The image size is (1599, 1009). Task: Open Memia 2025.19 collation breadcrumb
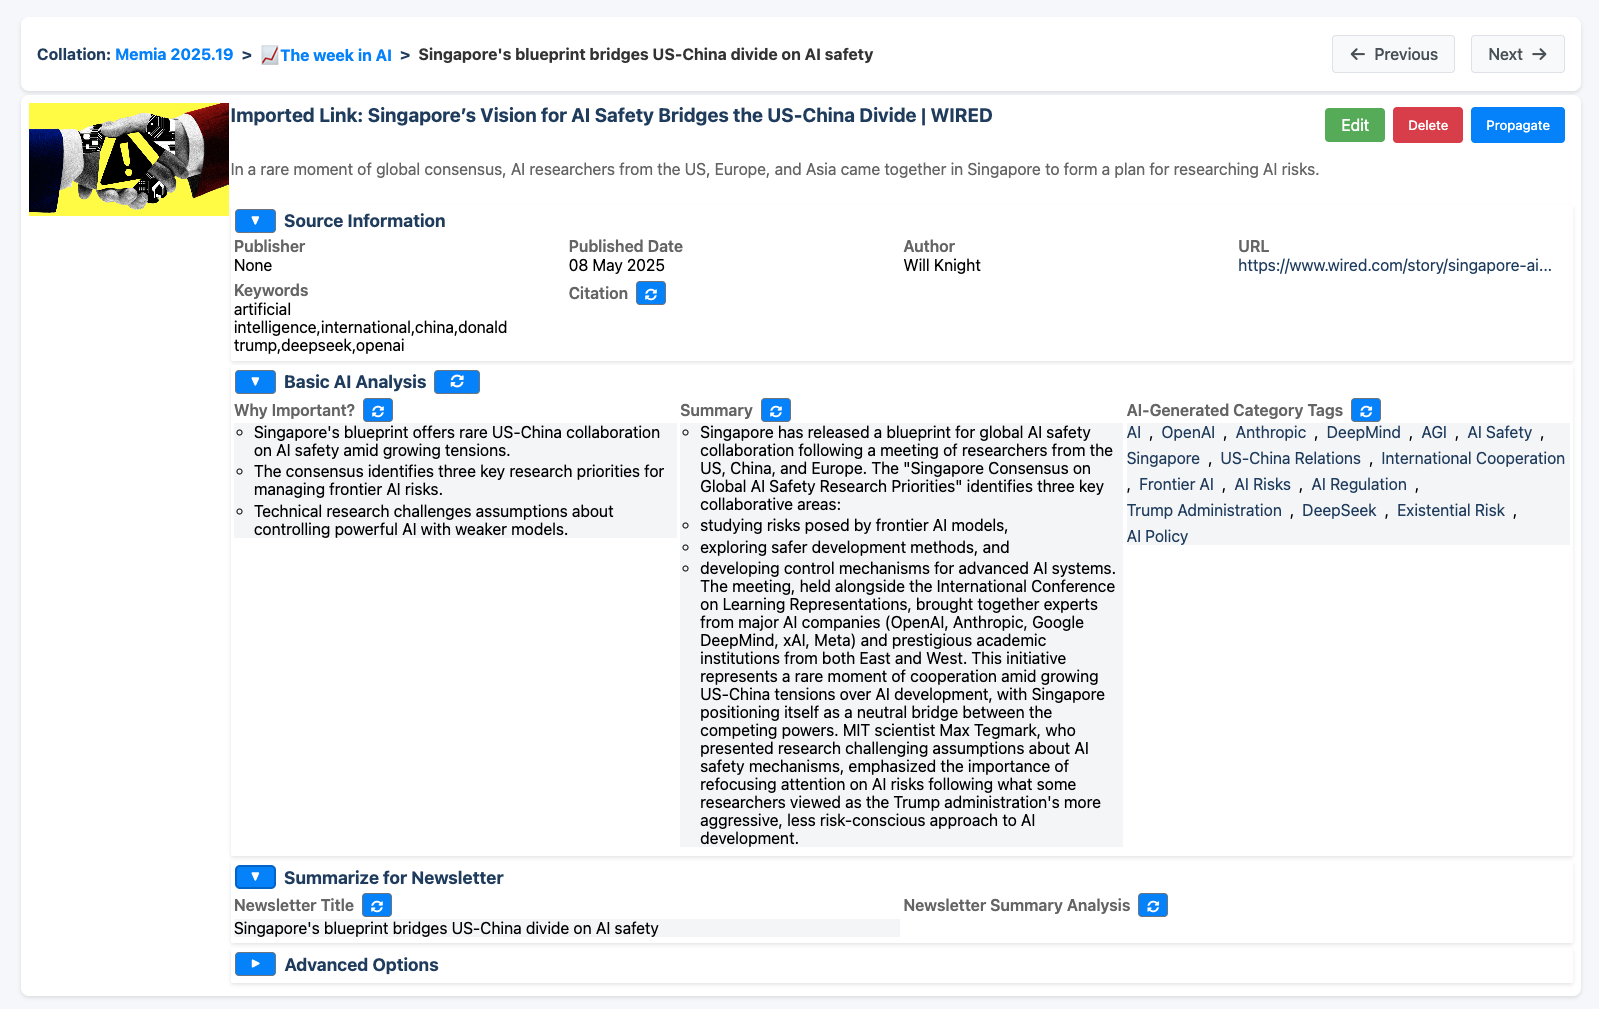[x=174, y=55]
